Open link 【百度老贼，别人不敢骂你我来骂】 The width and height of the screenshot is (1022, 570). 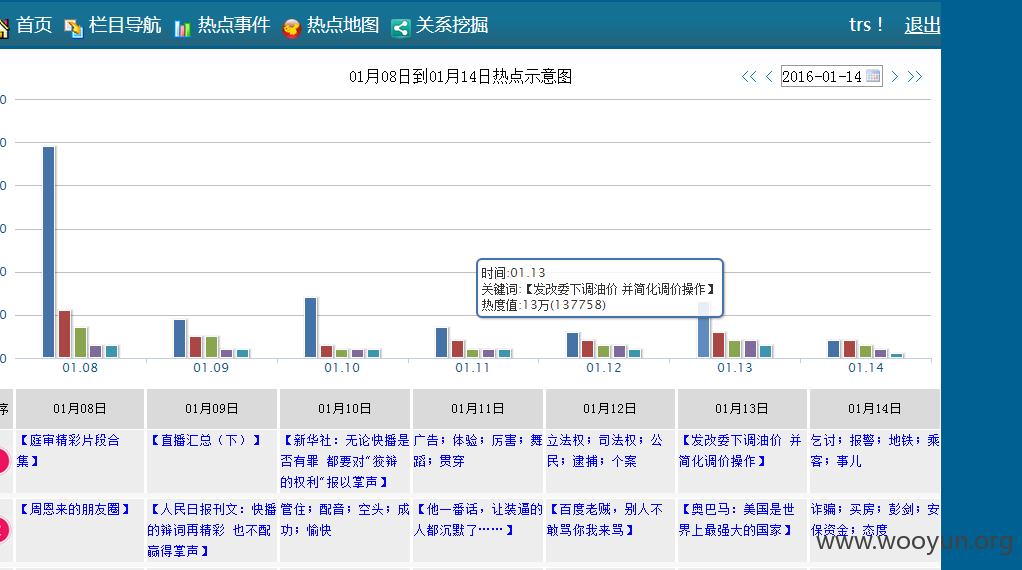pos(605,520)
